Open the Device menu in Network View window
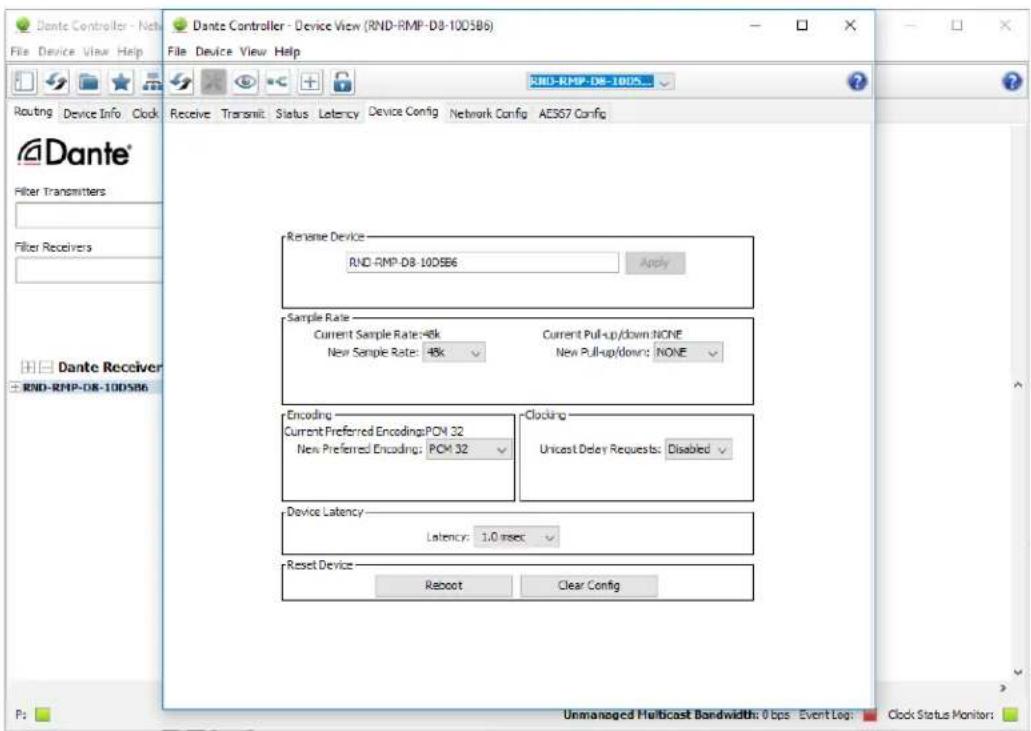Image resolution: width=1031 pixels, height=731 pixels. coord(57,51)
